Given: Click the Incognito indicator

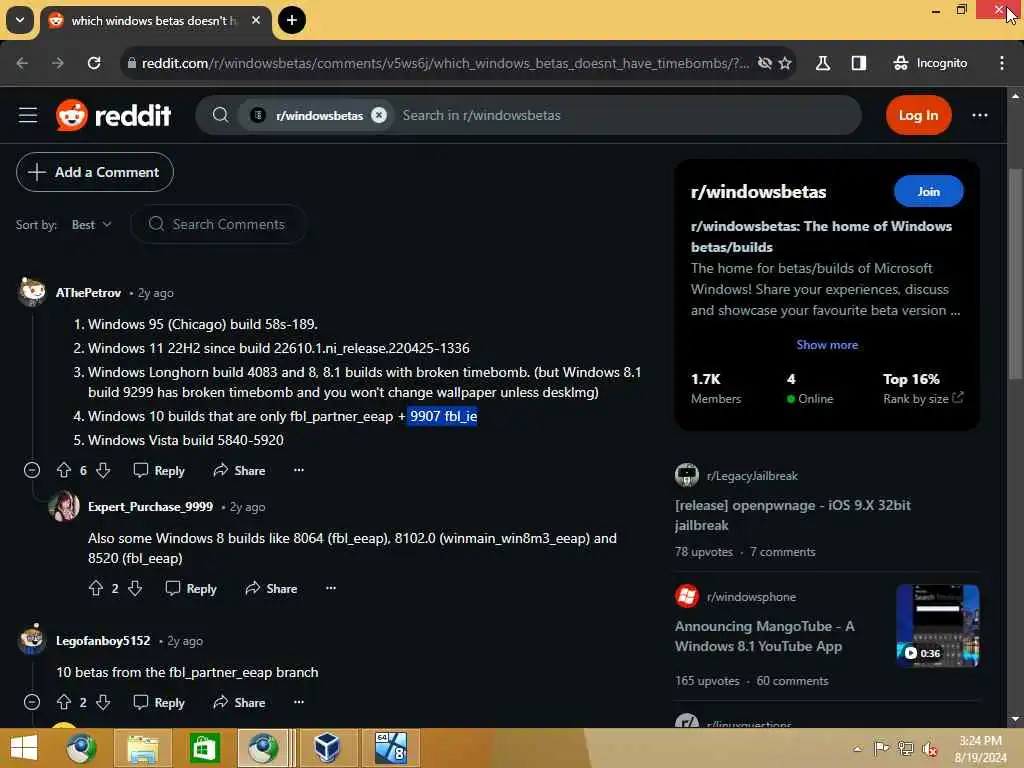Looking at the screenshot, I should 930,63.
